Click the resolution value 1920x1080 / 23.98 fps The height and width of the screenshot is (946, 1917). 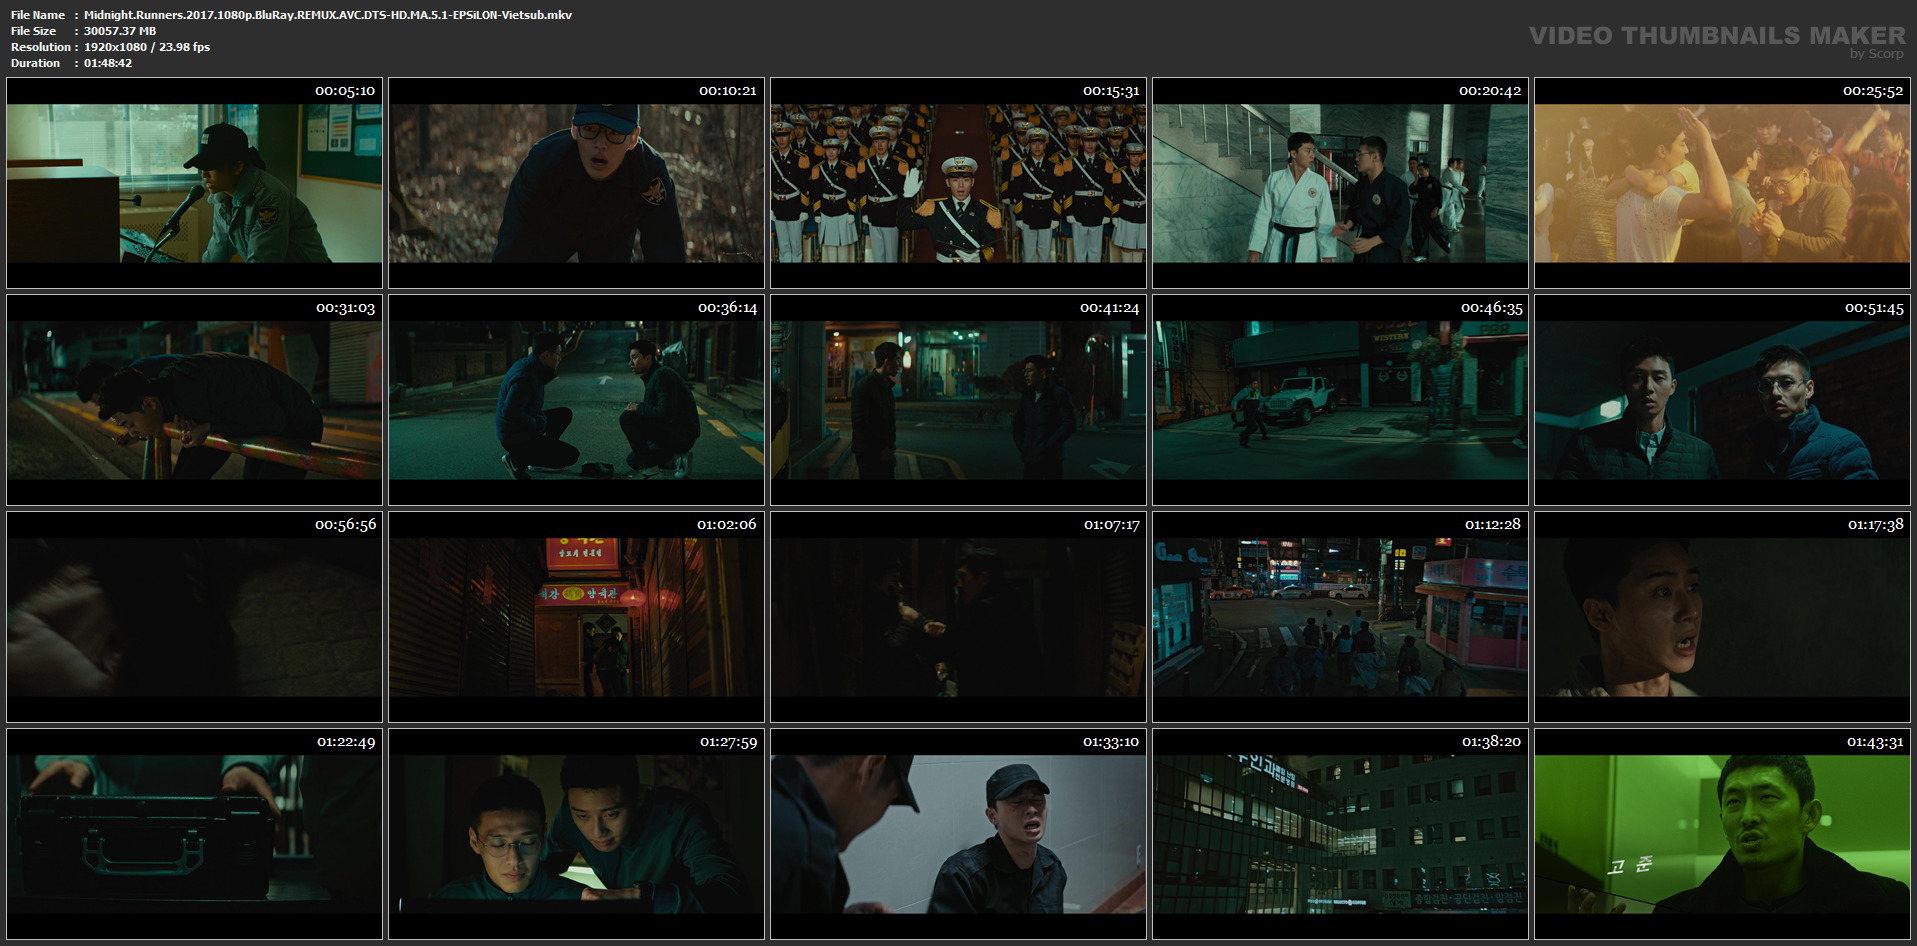click(x=147, y=47)
